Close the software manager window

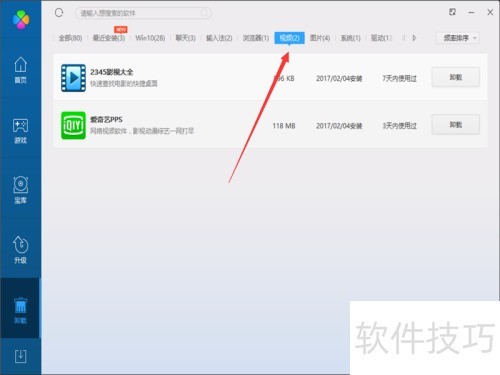point(490,12)
